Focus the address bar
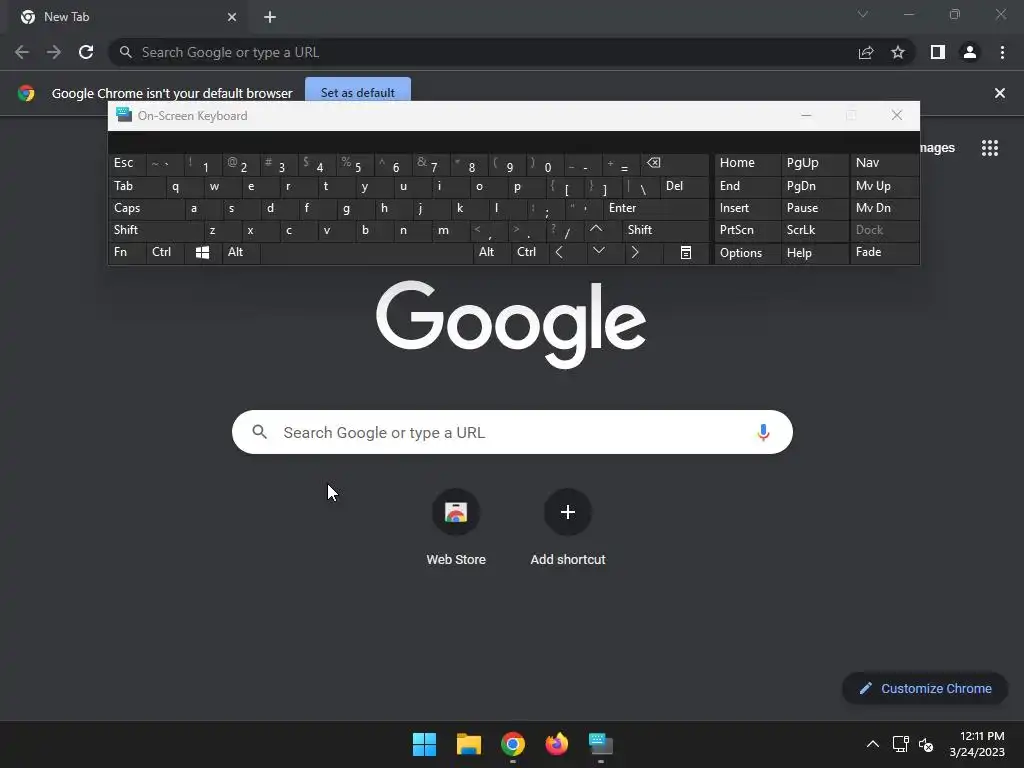The image size is (1024, 768). point(483,52)
